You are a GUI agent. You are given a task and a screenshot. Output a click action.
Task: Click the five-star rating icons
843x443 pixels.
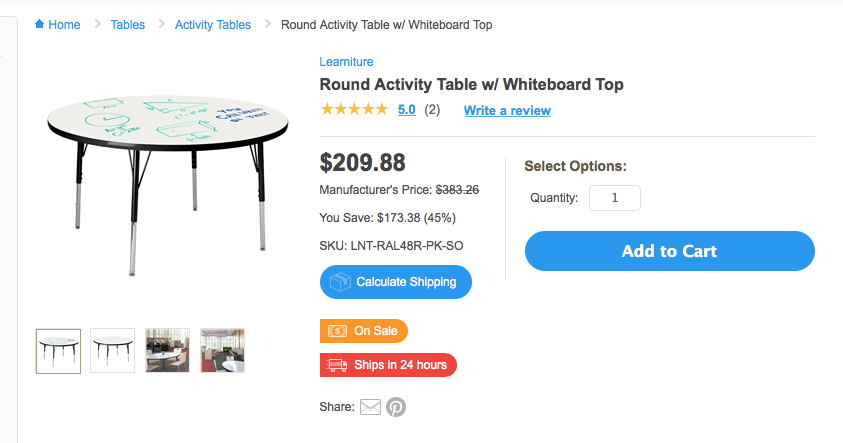point(354,110)
